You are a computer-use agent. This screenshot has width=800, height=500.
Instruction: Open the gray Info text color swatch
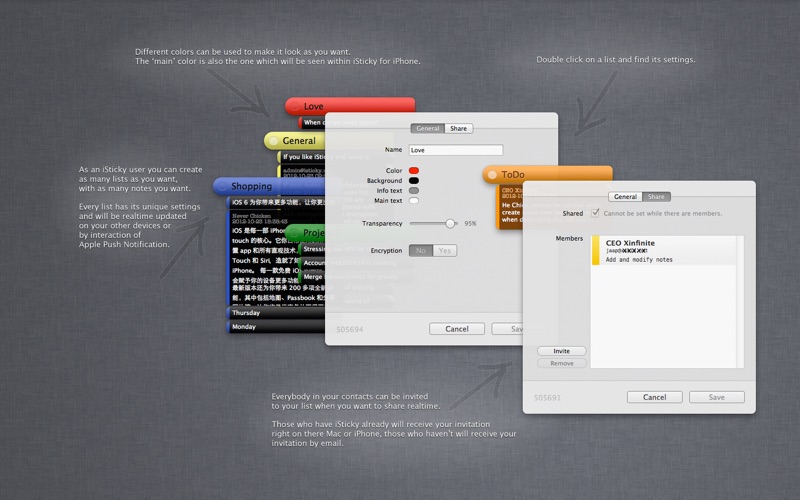[414, 190]
